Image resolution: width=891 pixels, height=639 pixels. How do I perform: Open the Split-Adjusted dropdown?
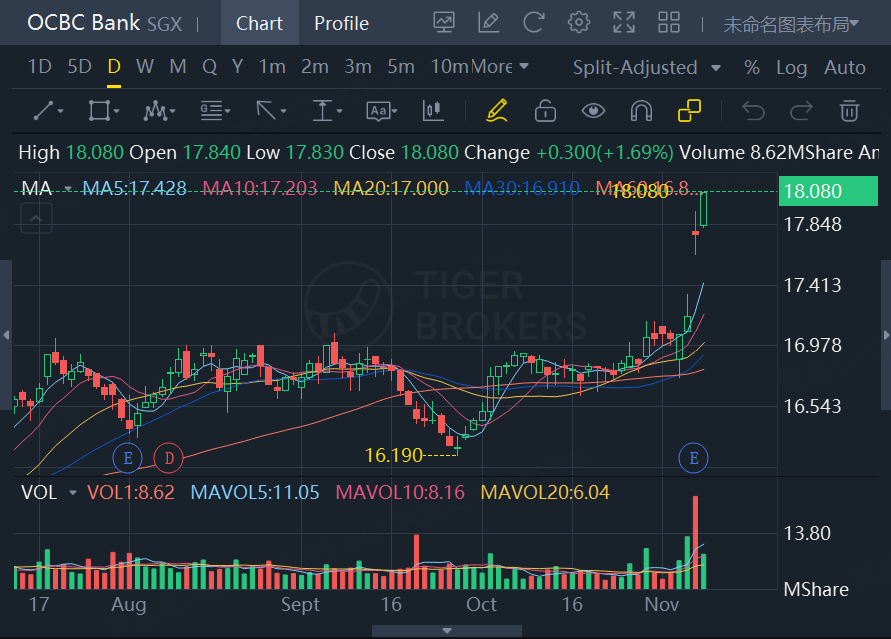coord(647,68)
